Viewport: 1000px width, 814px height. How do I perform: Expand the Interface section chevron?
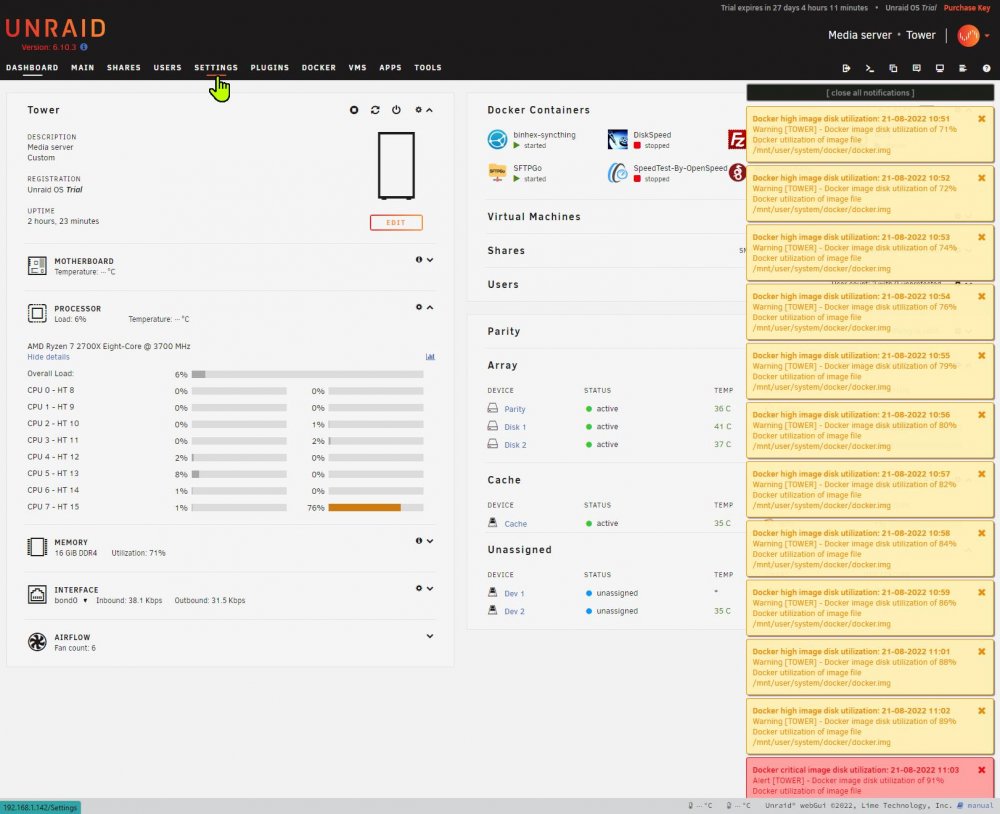tap(430, 588)
